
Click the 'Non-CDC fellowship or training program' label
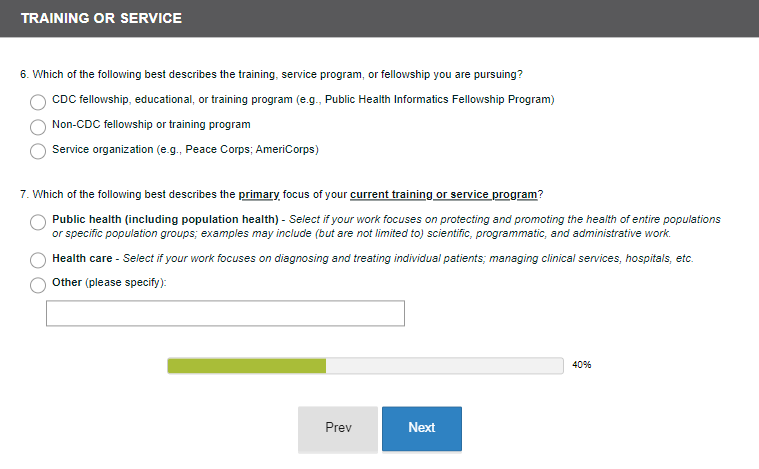(151, 125)
